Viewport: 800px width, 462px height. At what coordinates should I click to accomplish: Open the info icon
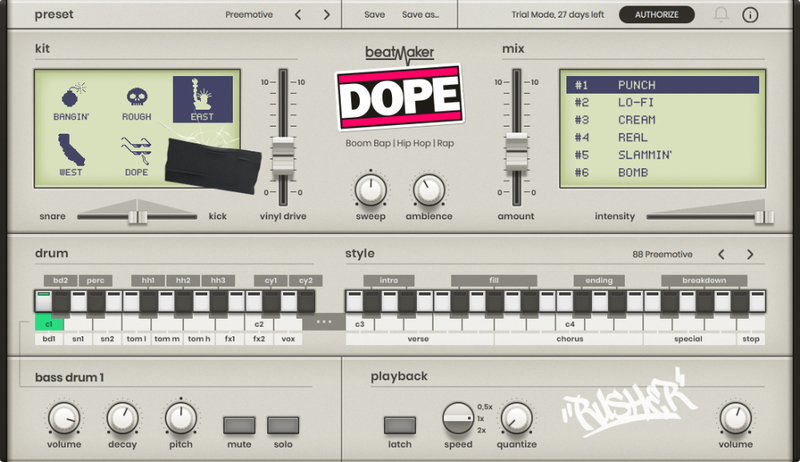(750, 15)
